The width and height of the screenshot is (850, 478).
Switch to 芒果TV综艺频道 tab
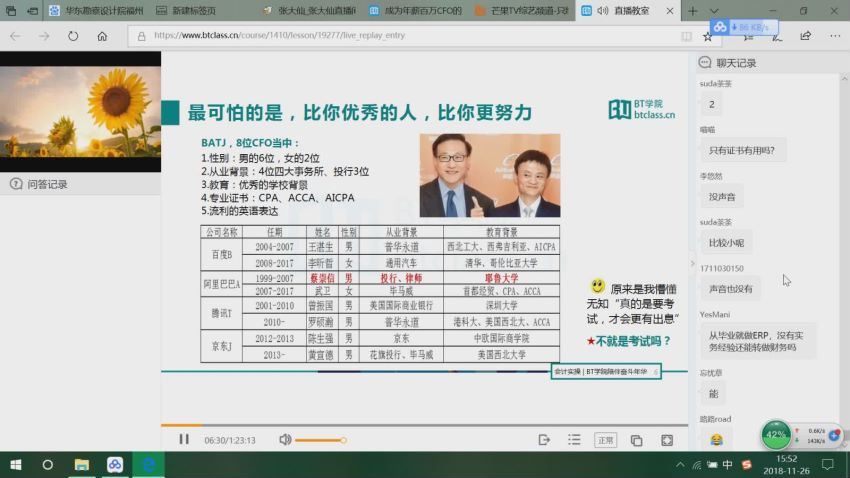point(523,10)
